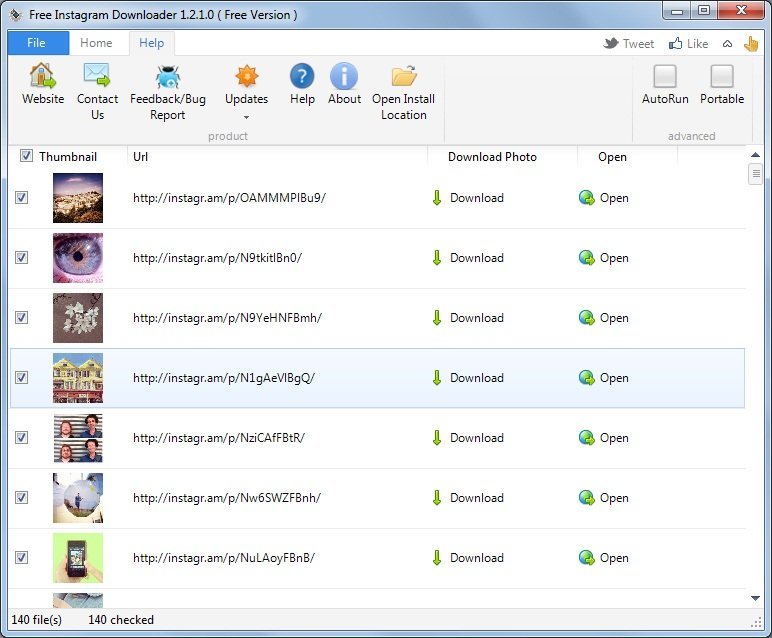Click the scrollbar up arrow
The width and height of the screenshot is (772, 638).
(x=755, y=155)
